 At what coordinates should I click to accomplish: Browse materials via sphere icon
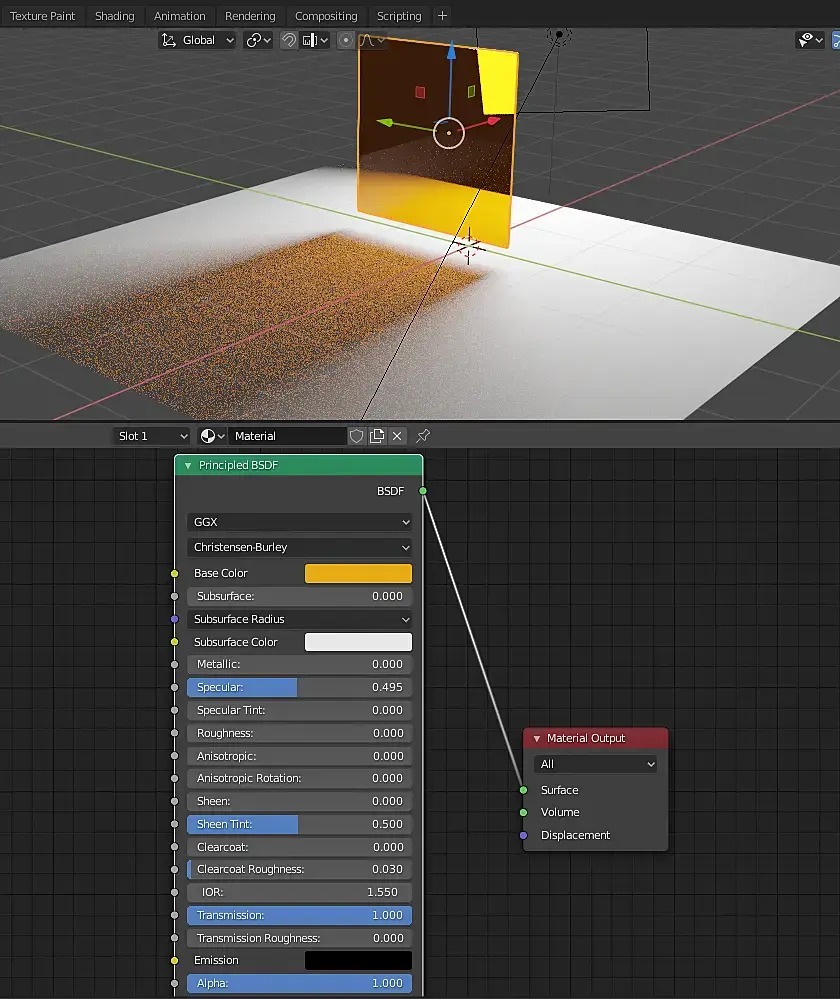[212, 436]
